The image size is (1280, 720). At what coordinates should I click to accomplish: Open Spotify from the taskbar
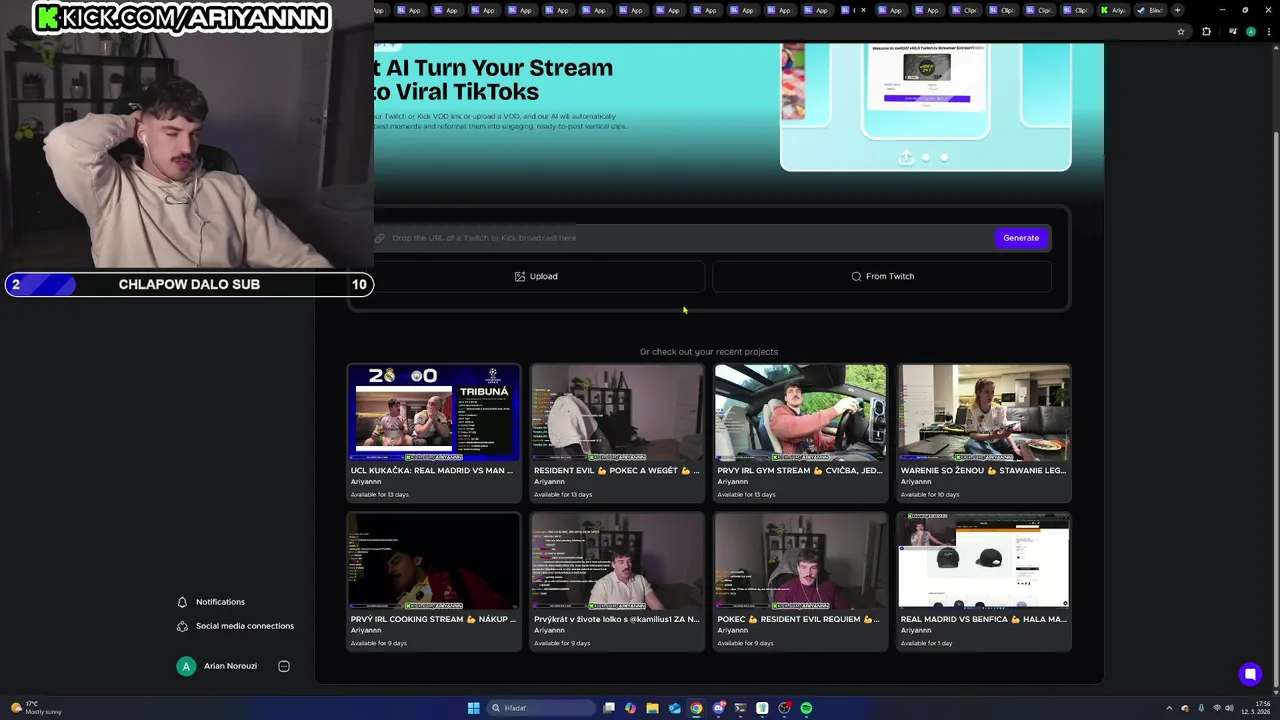806,708
